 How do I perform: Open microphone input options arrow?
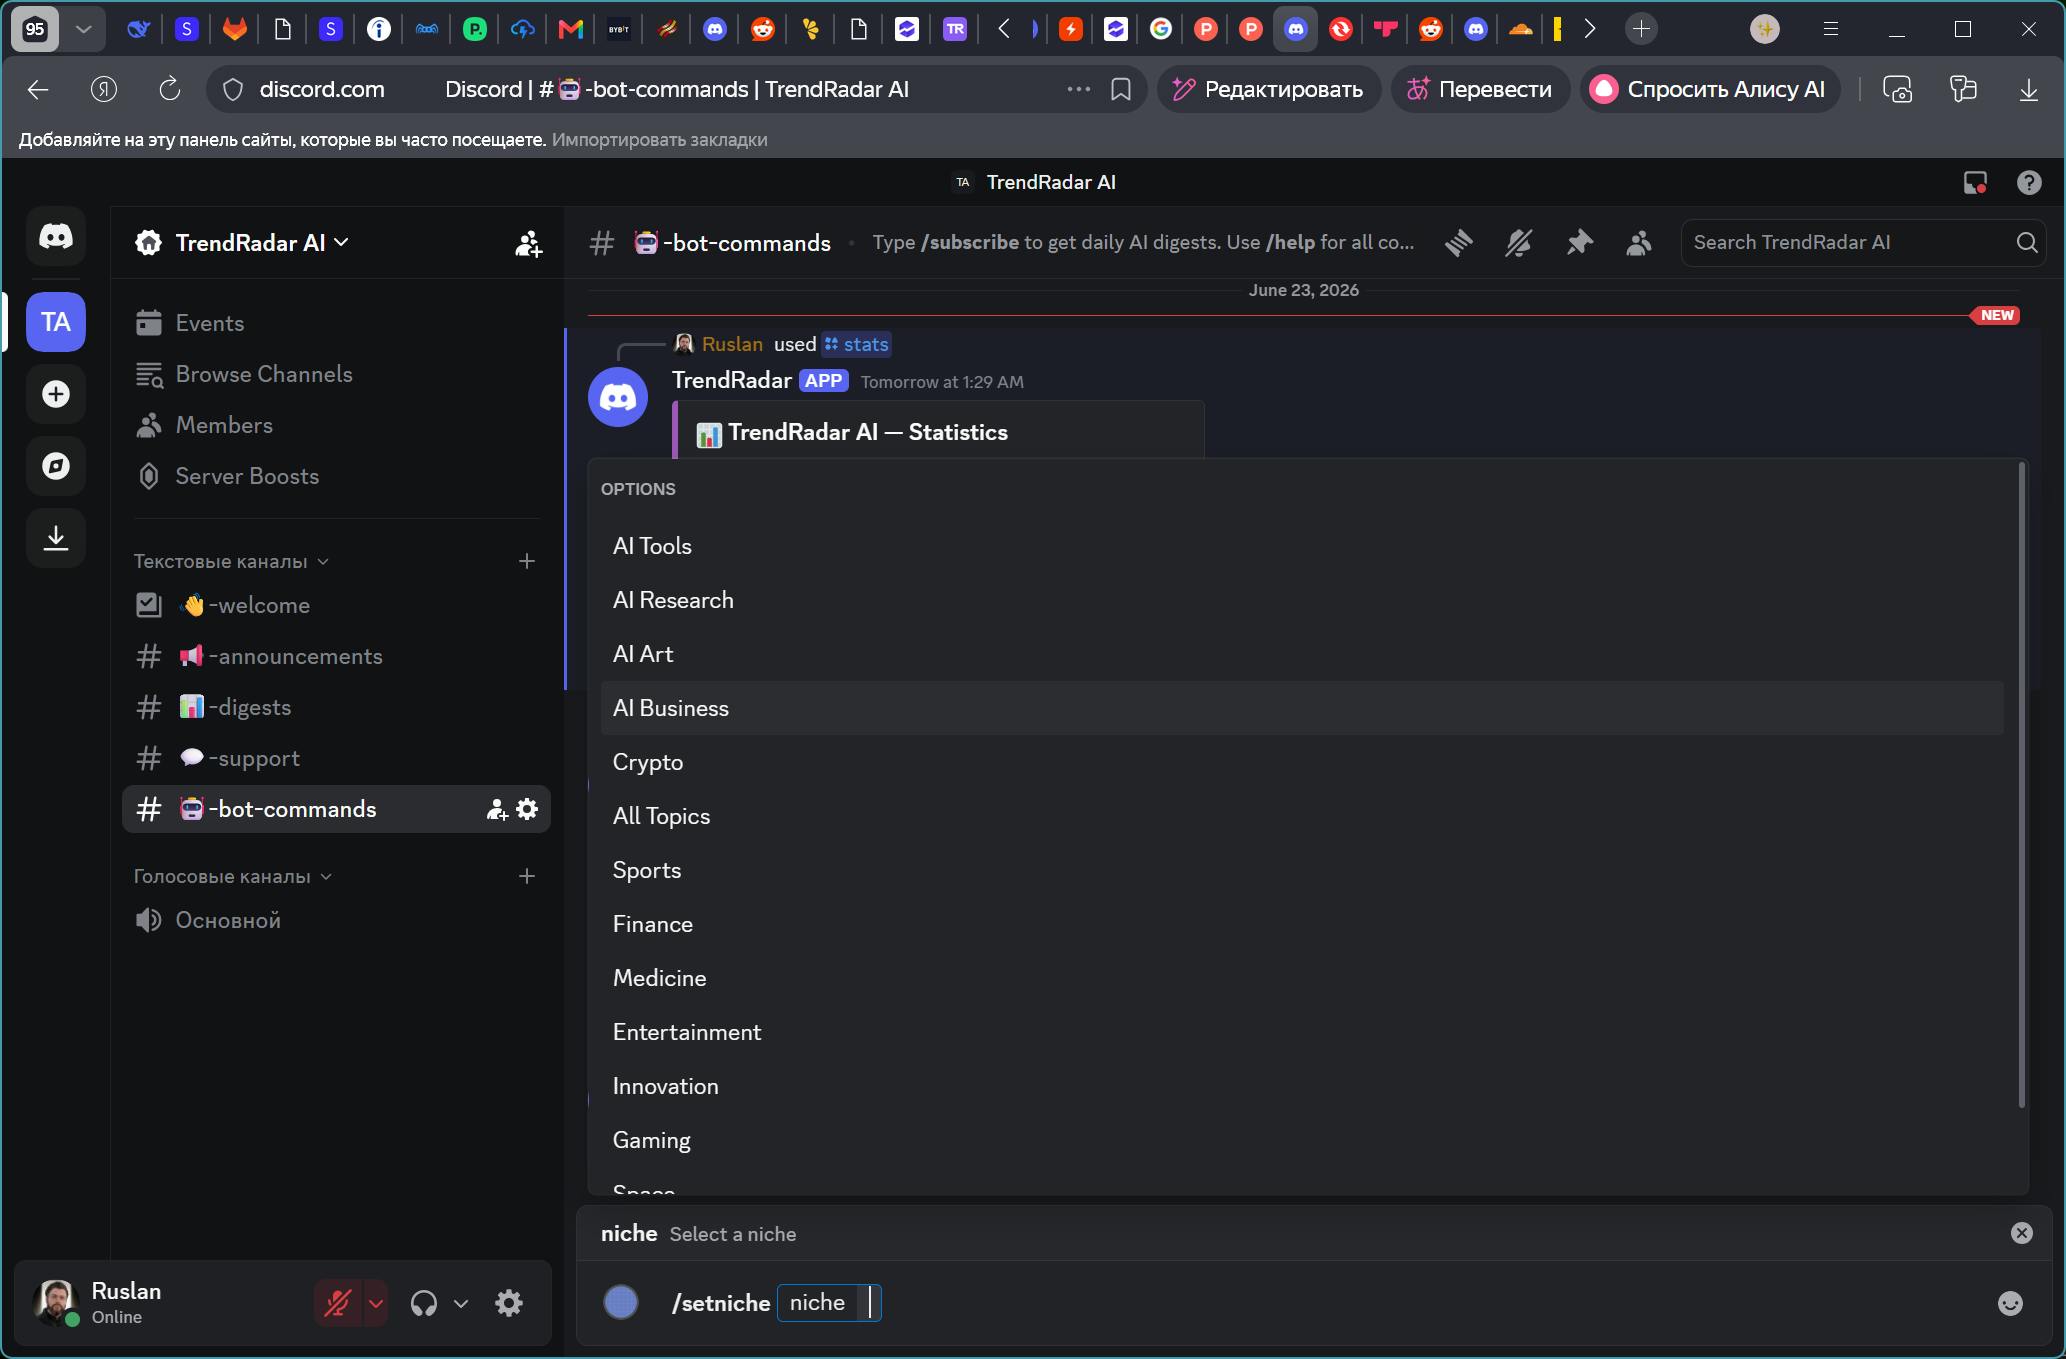point(376,1303)
